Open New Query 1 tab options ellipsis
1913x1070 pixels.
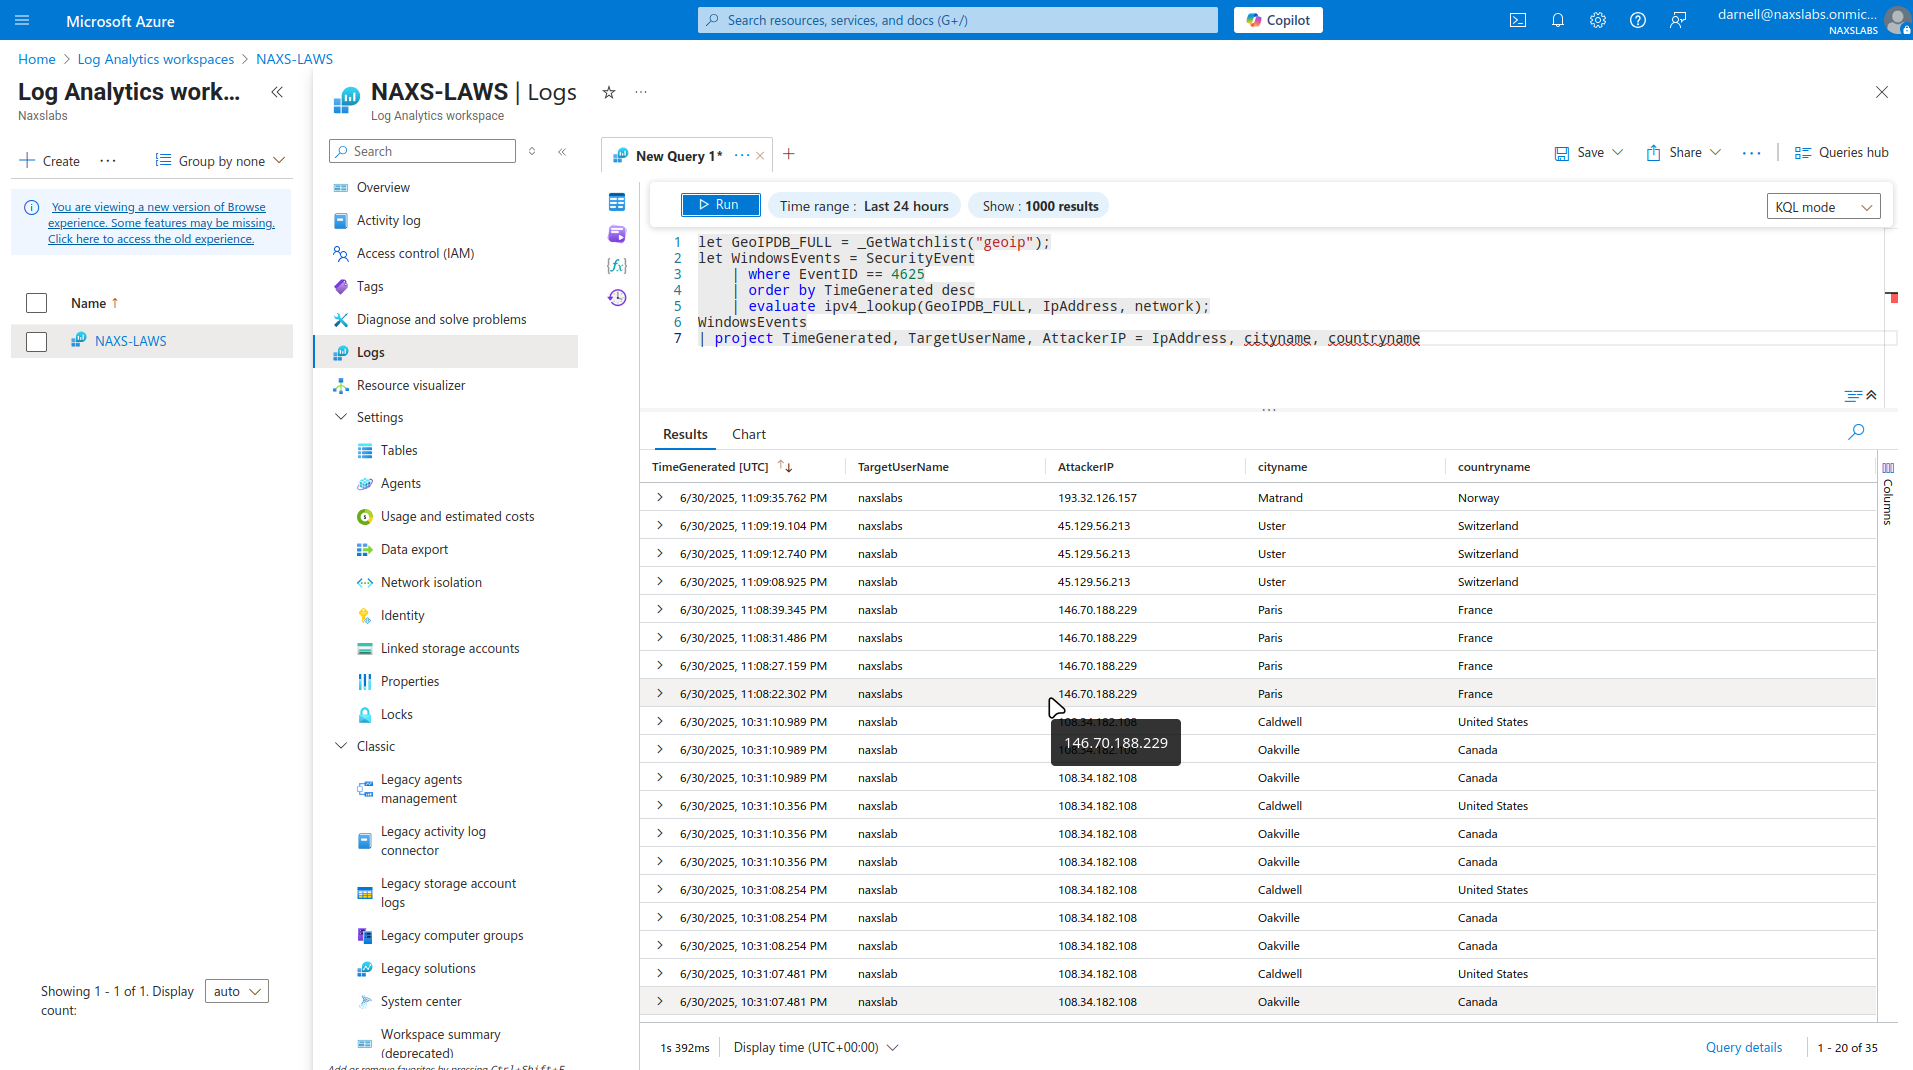pyautogui.click(x=741, y=155)
